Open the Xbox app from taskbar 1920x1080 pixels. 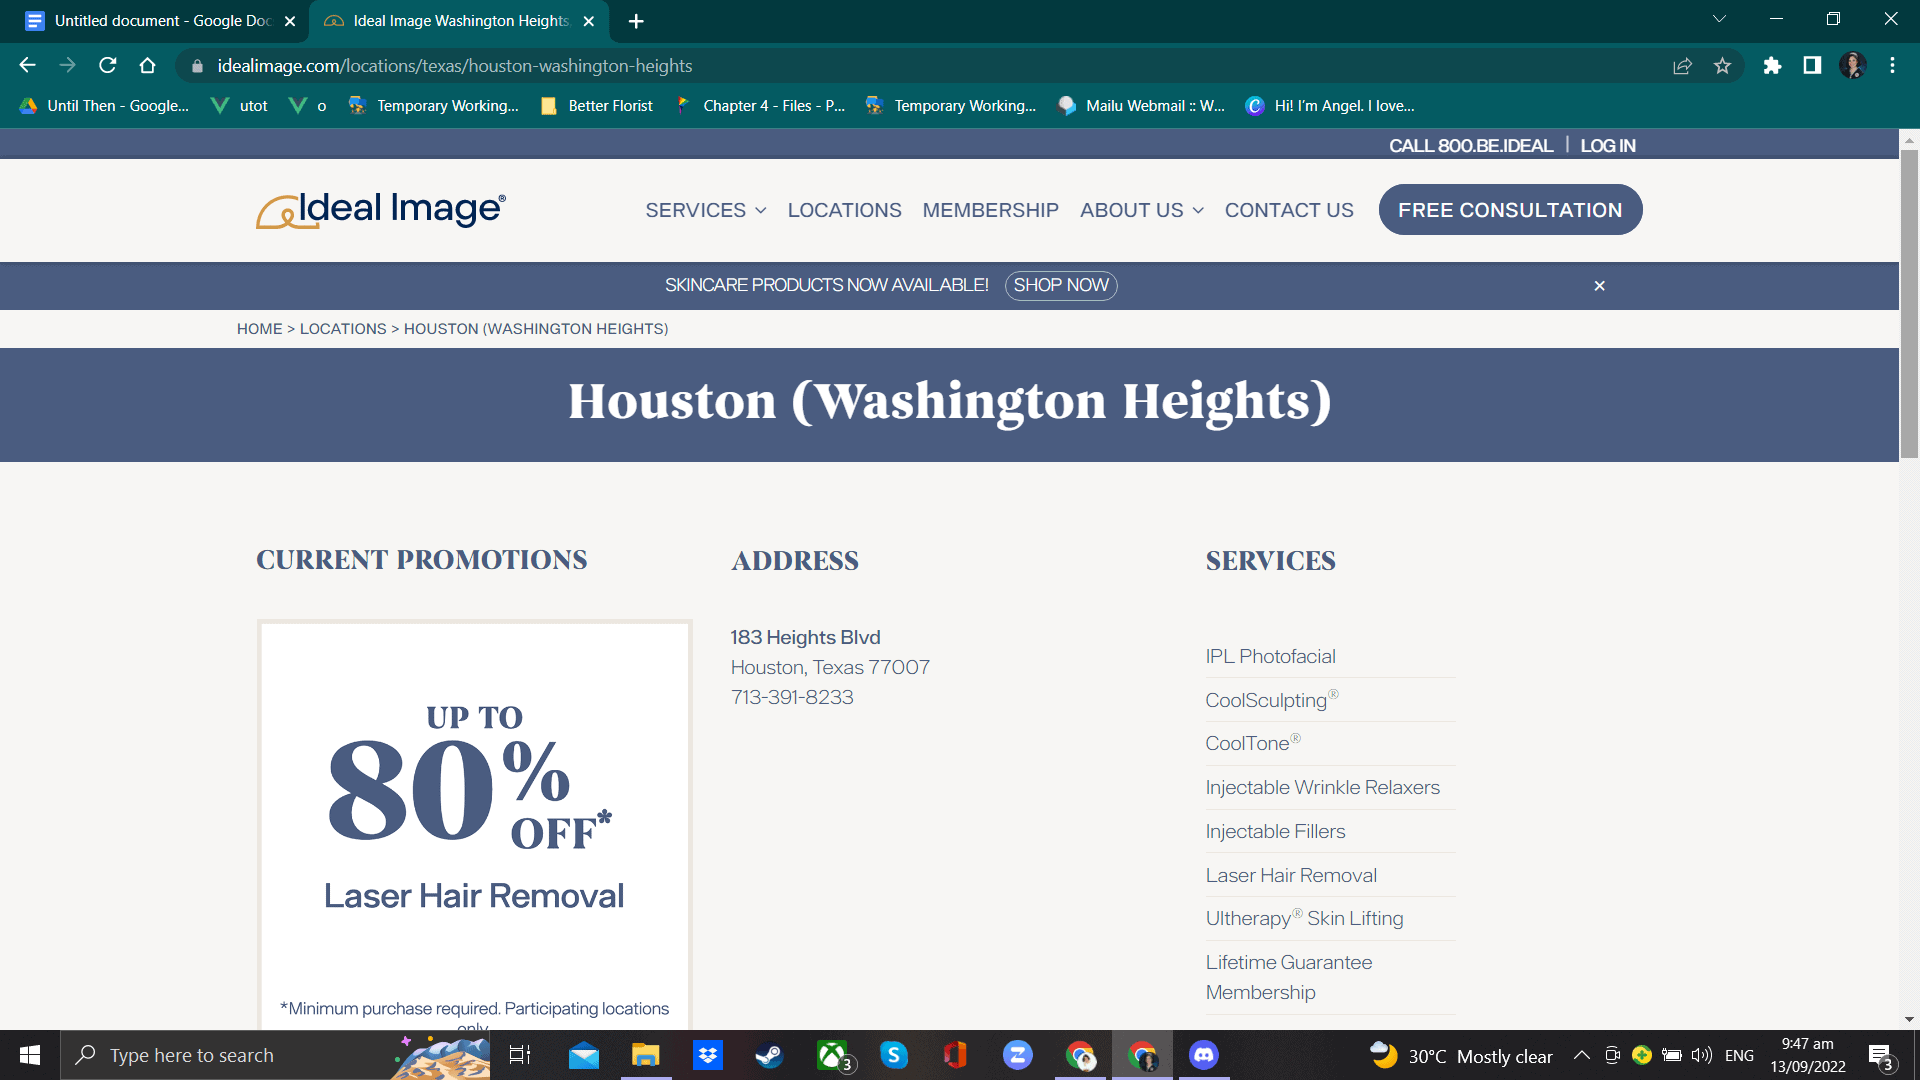pyautogui.click(x=833, y=1055)
